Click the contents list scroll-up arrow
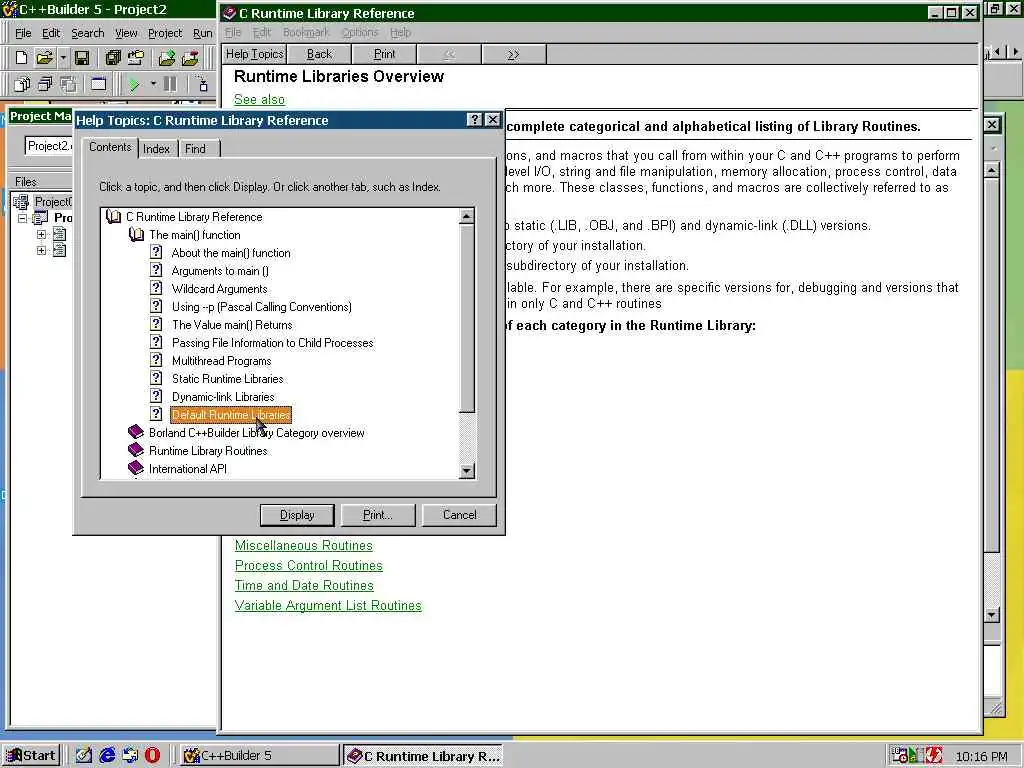Image resolution: width=1024 pixels, height=768 pixels. tap(466, 216)
